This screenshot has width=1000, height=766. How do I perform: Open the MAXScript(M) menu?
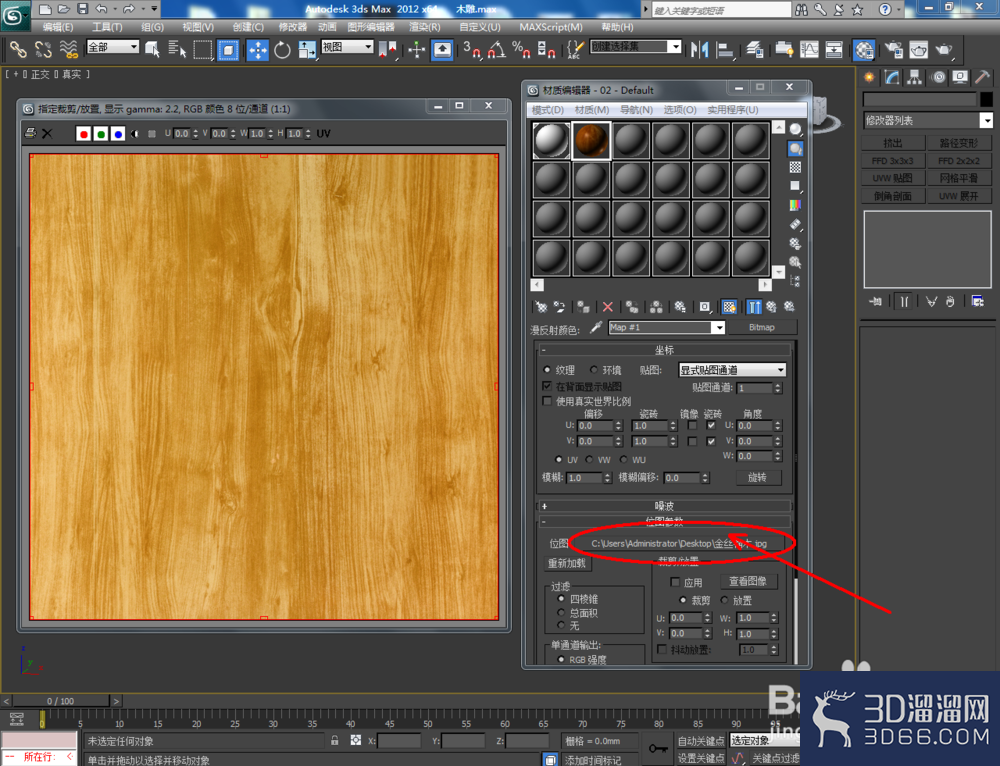[551, 27]
